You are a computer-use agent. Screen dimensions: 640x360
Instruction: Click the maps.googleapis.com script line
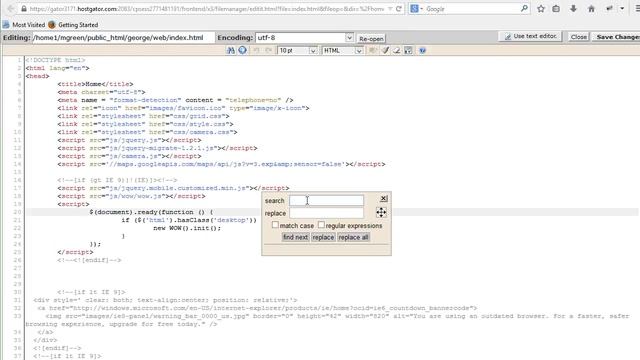221,164
